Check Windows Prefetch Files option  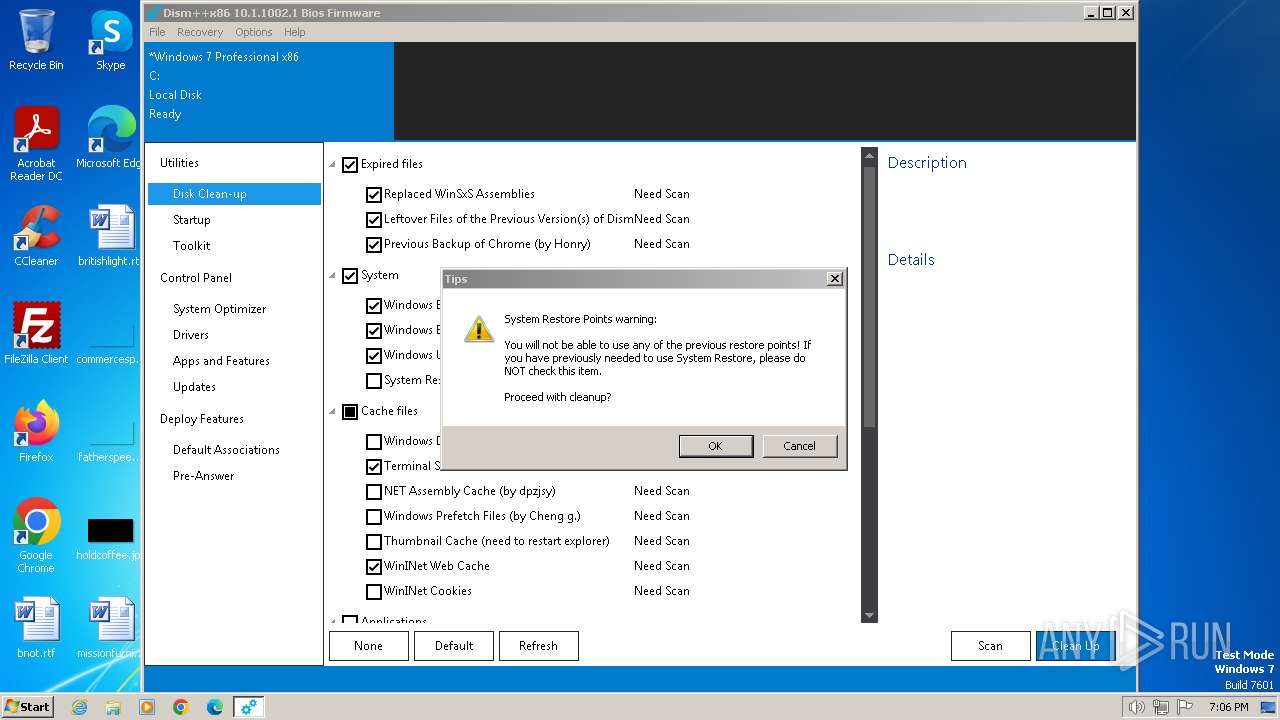pyautogui.click(x=374, y=516)
